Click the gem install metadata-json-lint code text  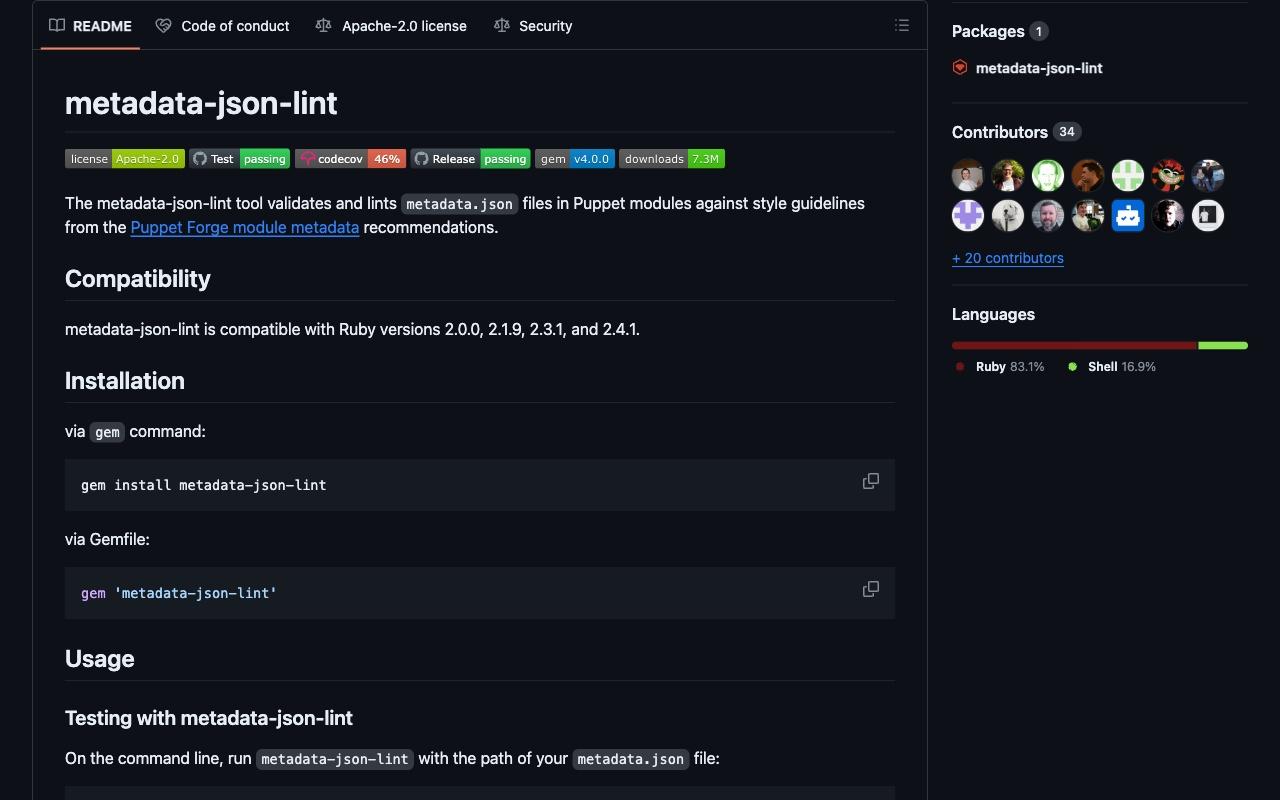click(x=204, y=485)
